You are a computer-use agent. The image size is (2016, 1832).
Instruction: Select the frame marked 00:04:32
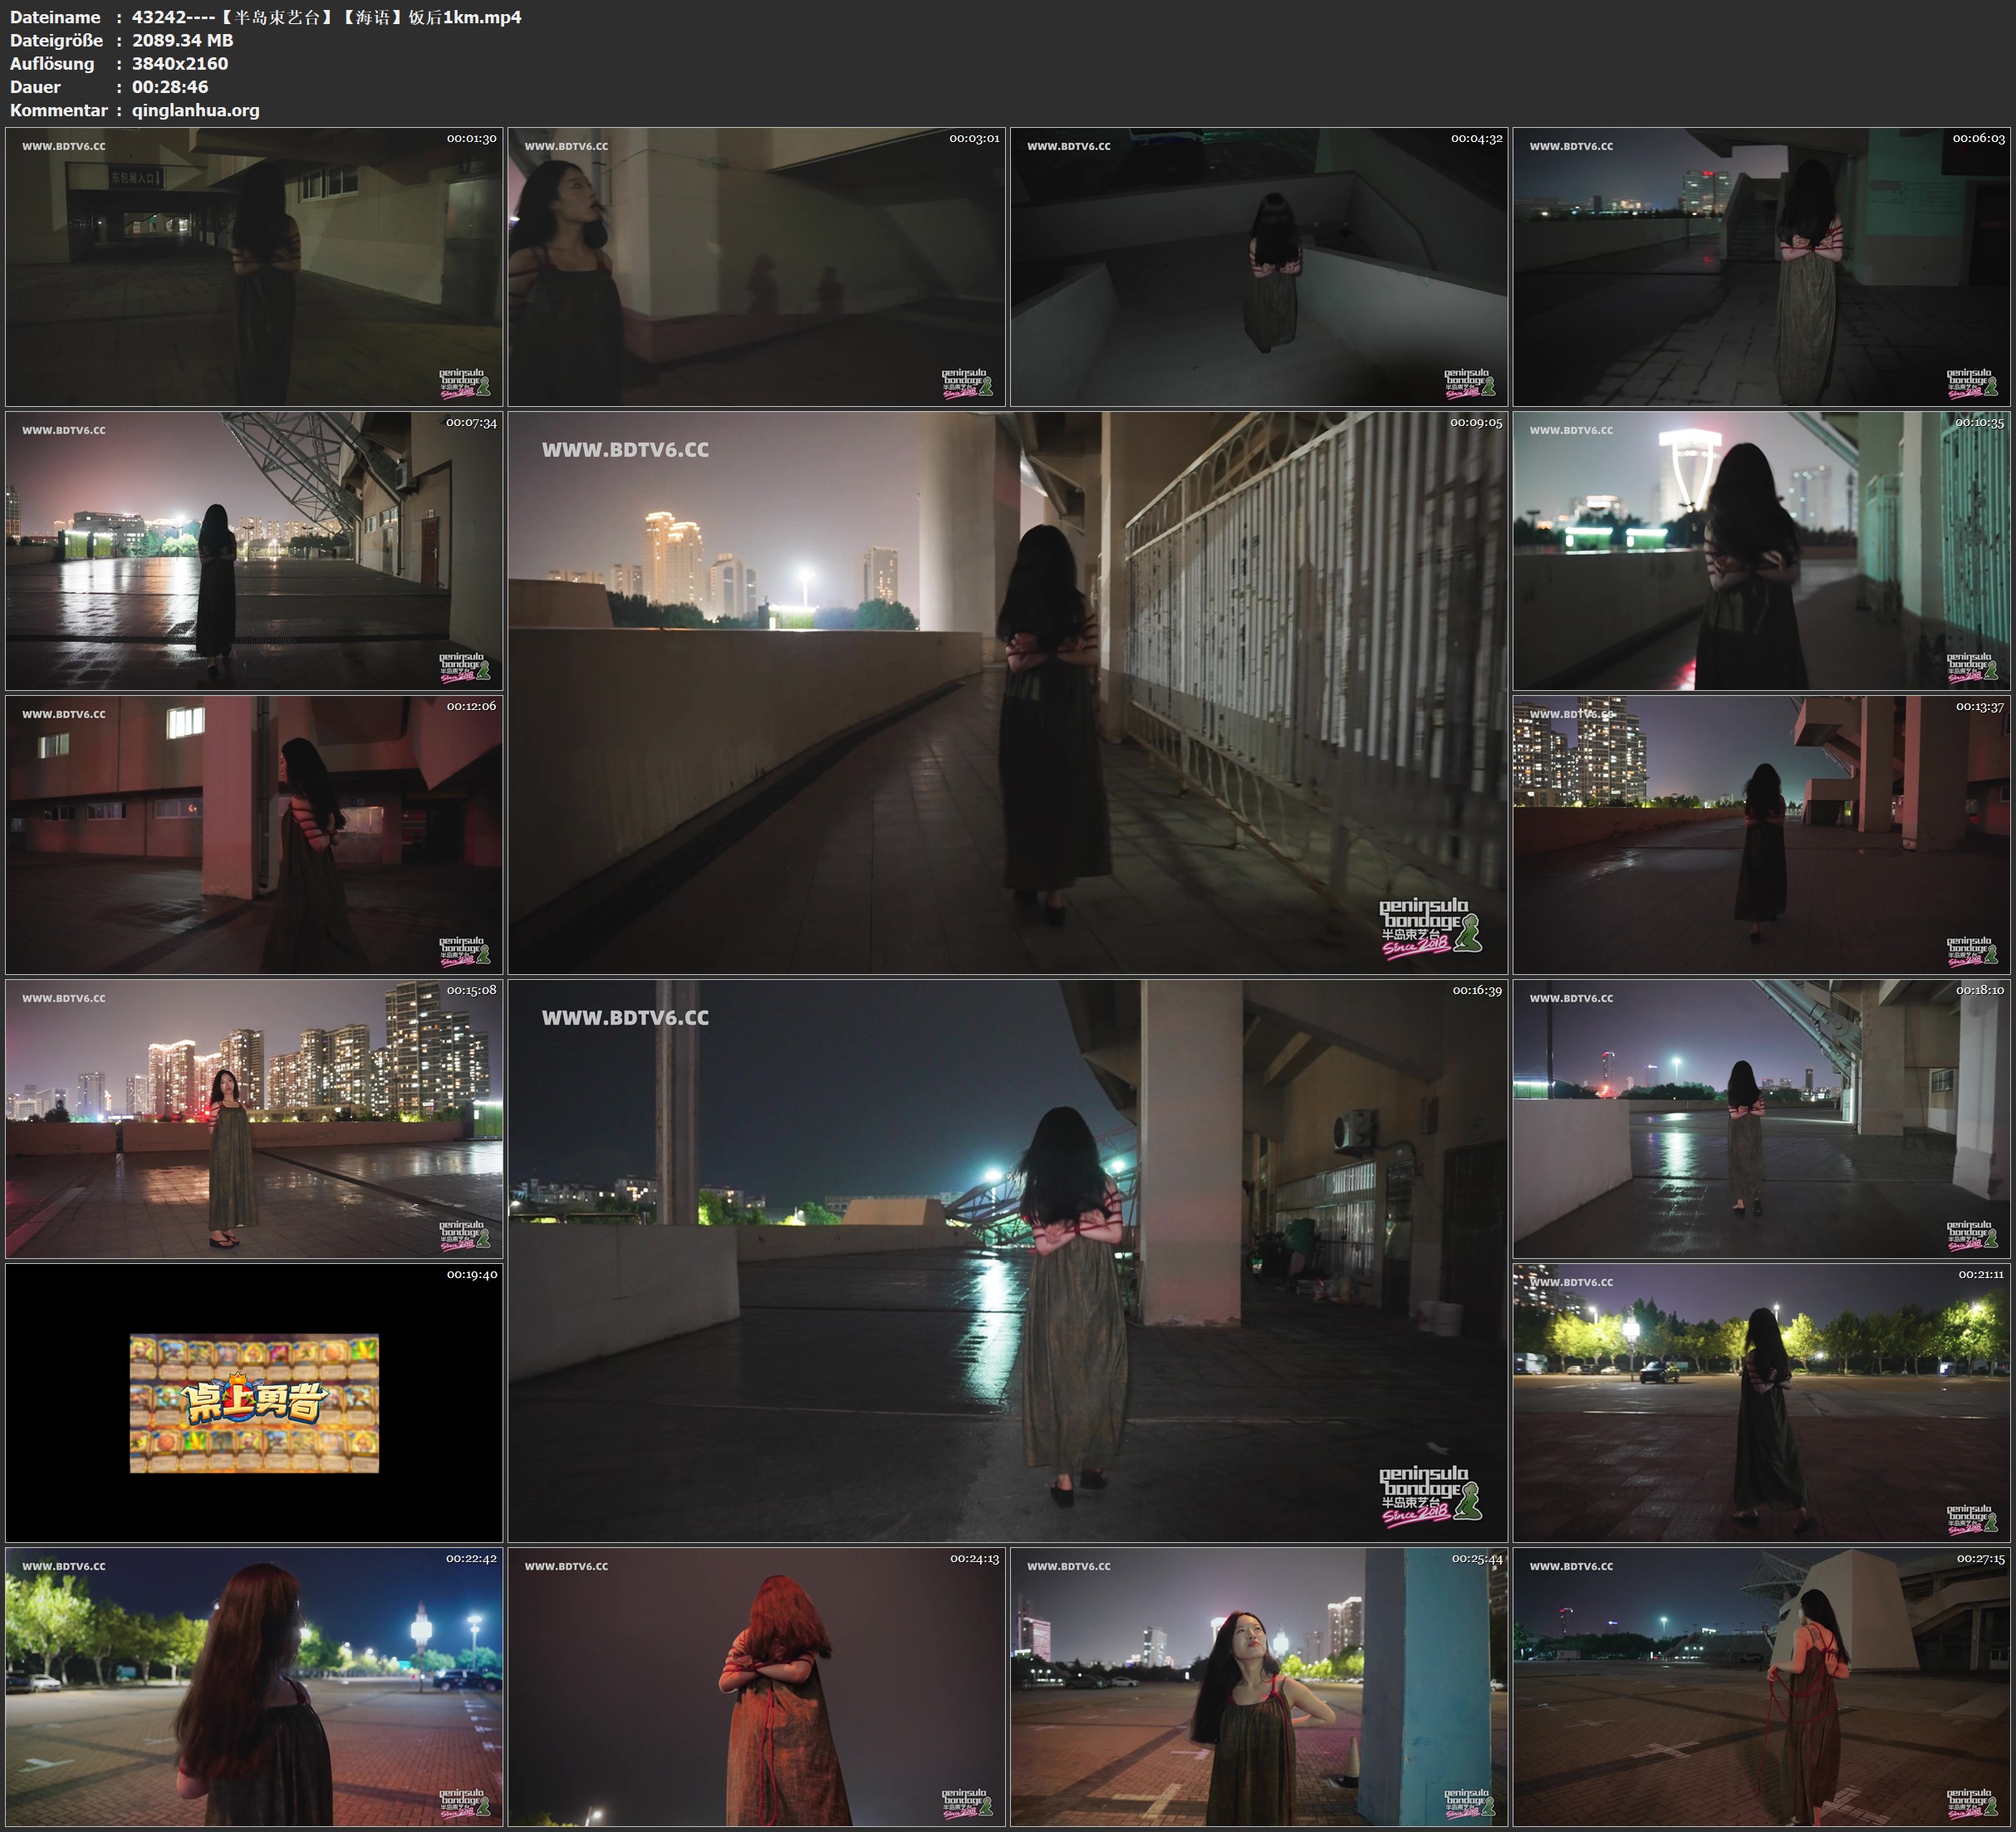click(x=1258, y=266)
